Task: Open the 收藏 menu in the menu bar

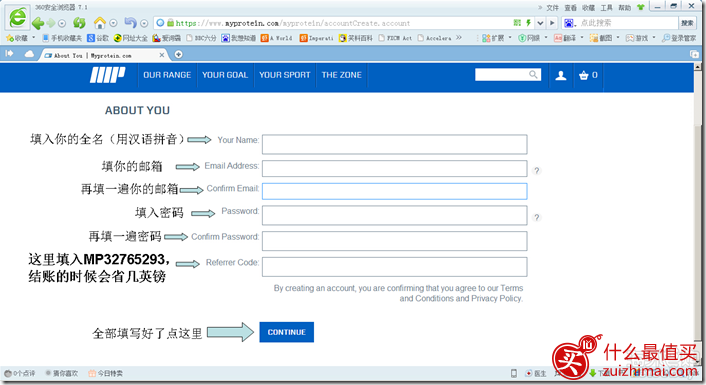Action: tap(588, 8)
